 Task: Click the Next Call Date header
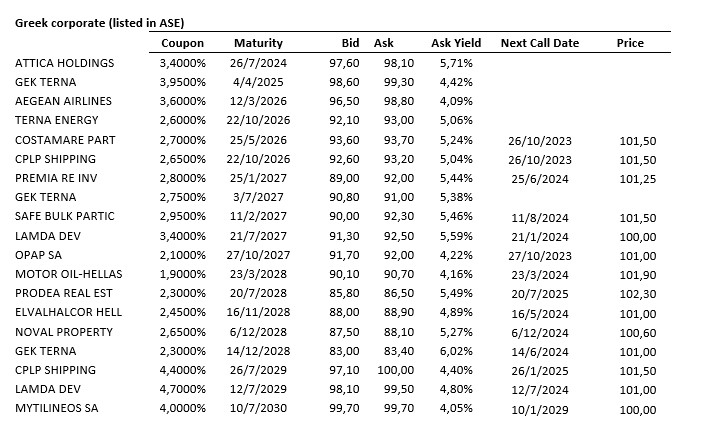pyautogui.click(x=539, y=44)
